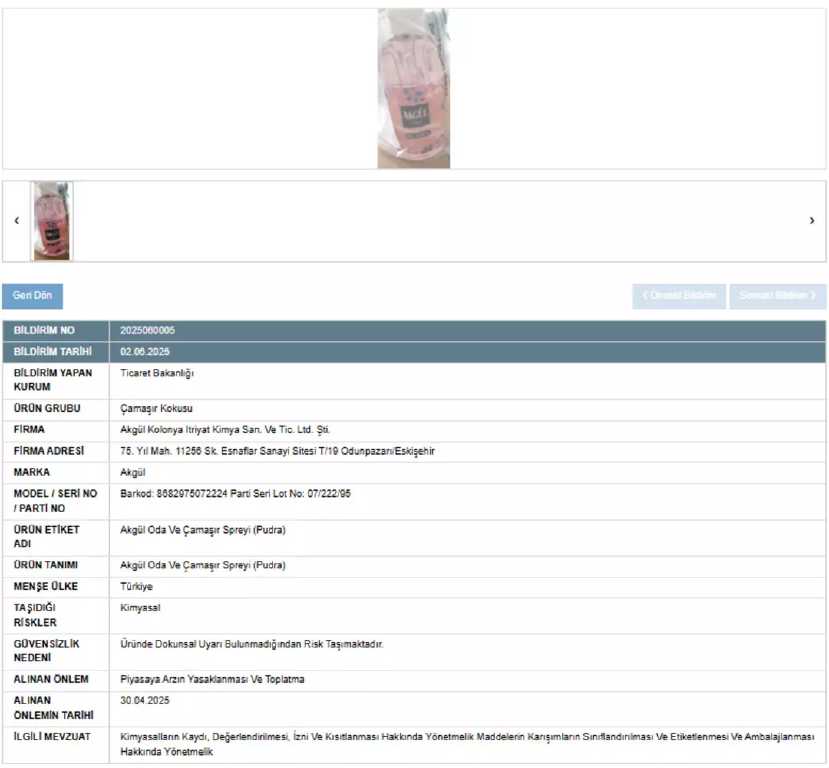The width and height of the screenshot is (829, 768).
Task: Click the company address in Eskişehir
Action: tap(278, 451)
